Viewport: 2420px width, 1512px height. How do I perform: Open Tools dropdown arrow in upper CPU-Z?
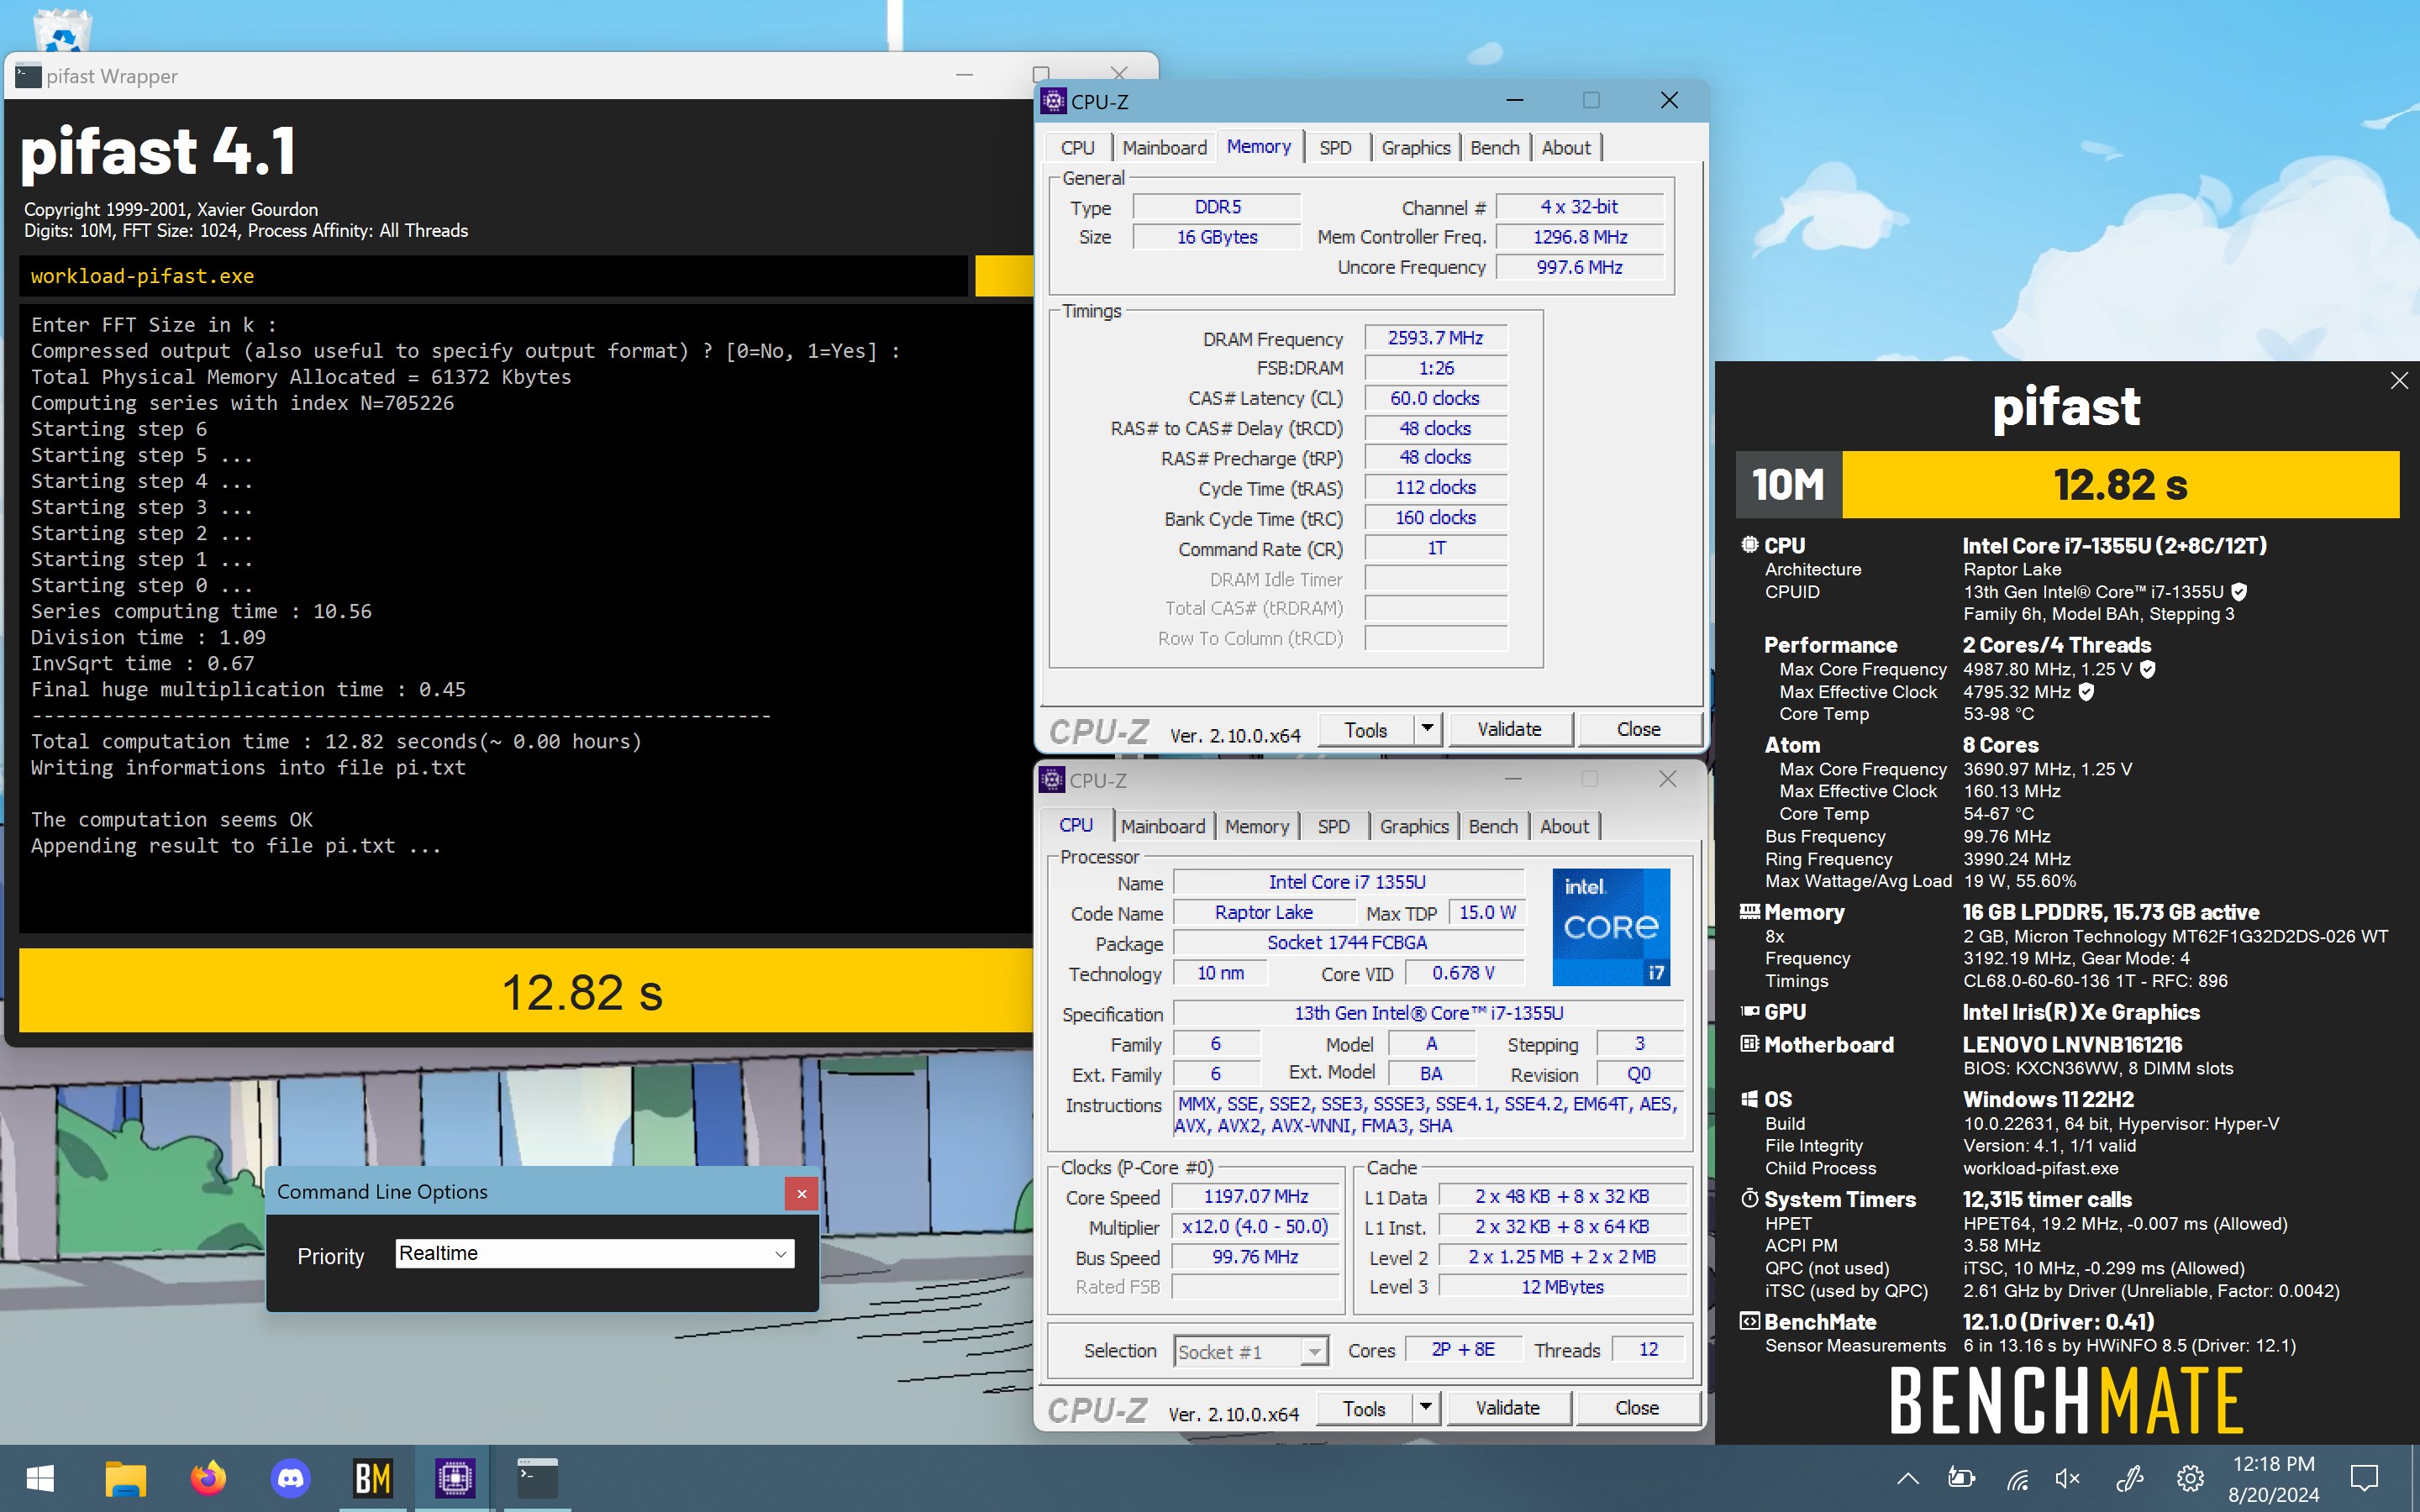click(x=1427, y=729)
